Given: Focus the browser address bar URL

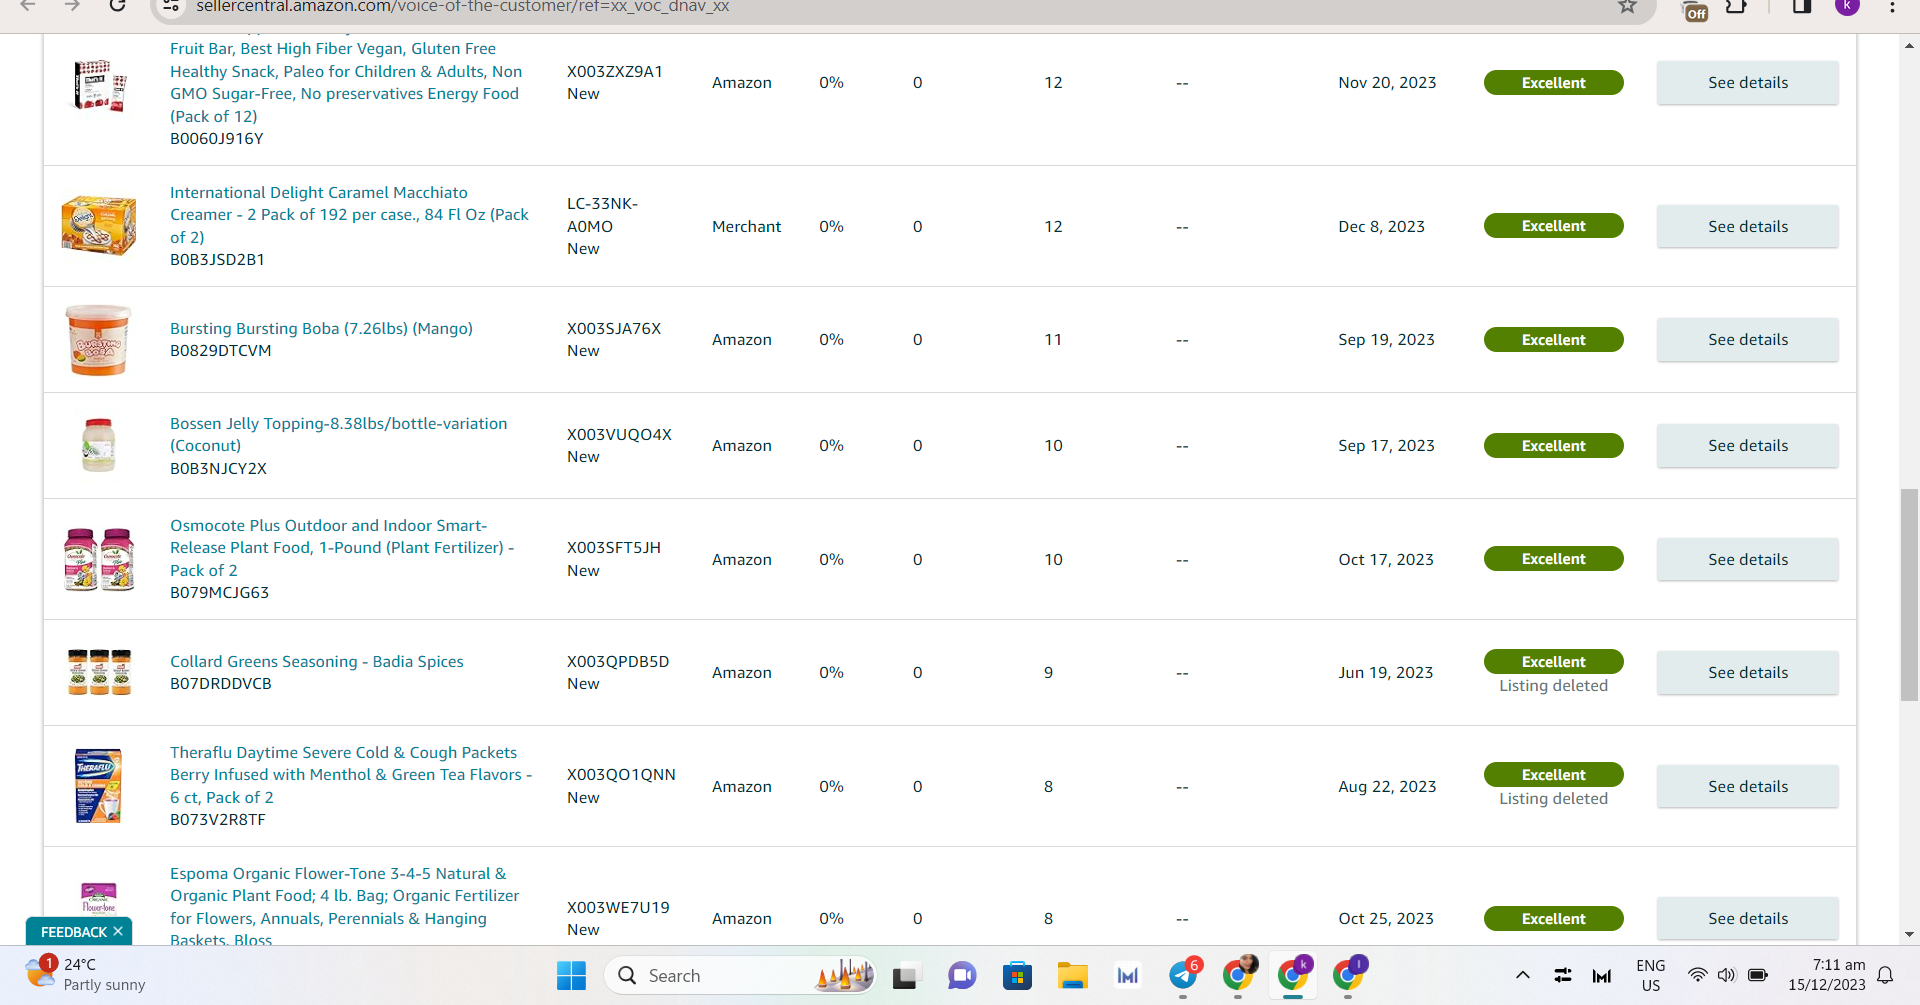Looking at the screenshot, I should click(462, 6).
